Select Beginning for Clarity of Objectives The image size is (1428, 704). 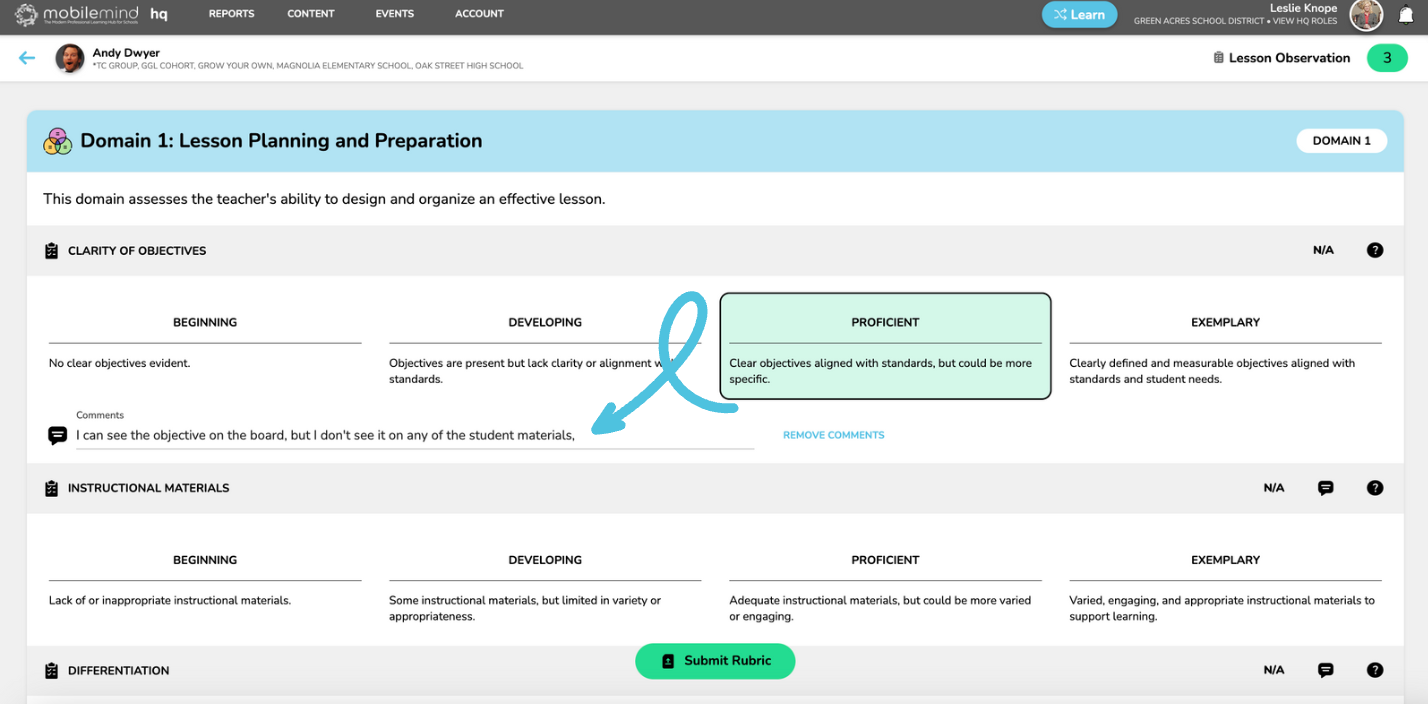(x=205, y=346)
